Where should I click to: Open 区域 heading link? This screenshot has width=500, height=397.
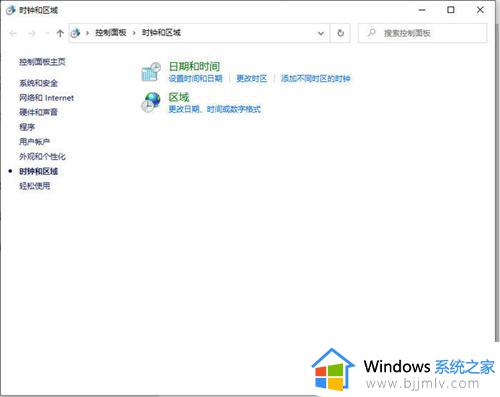(x=179, y=97)
